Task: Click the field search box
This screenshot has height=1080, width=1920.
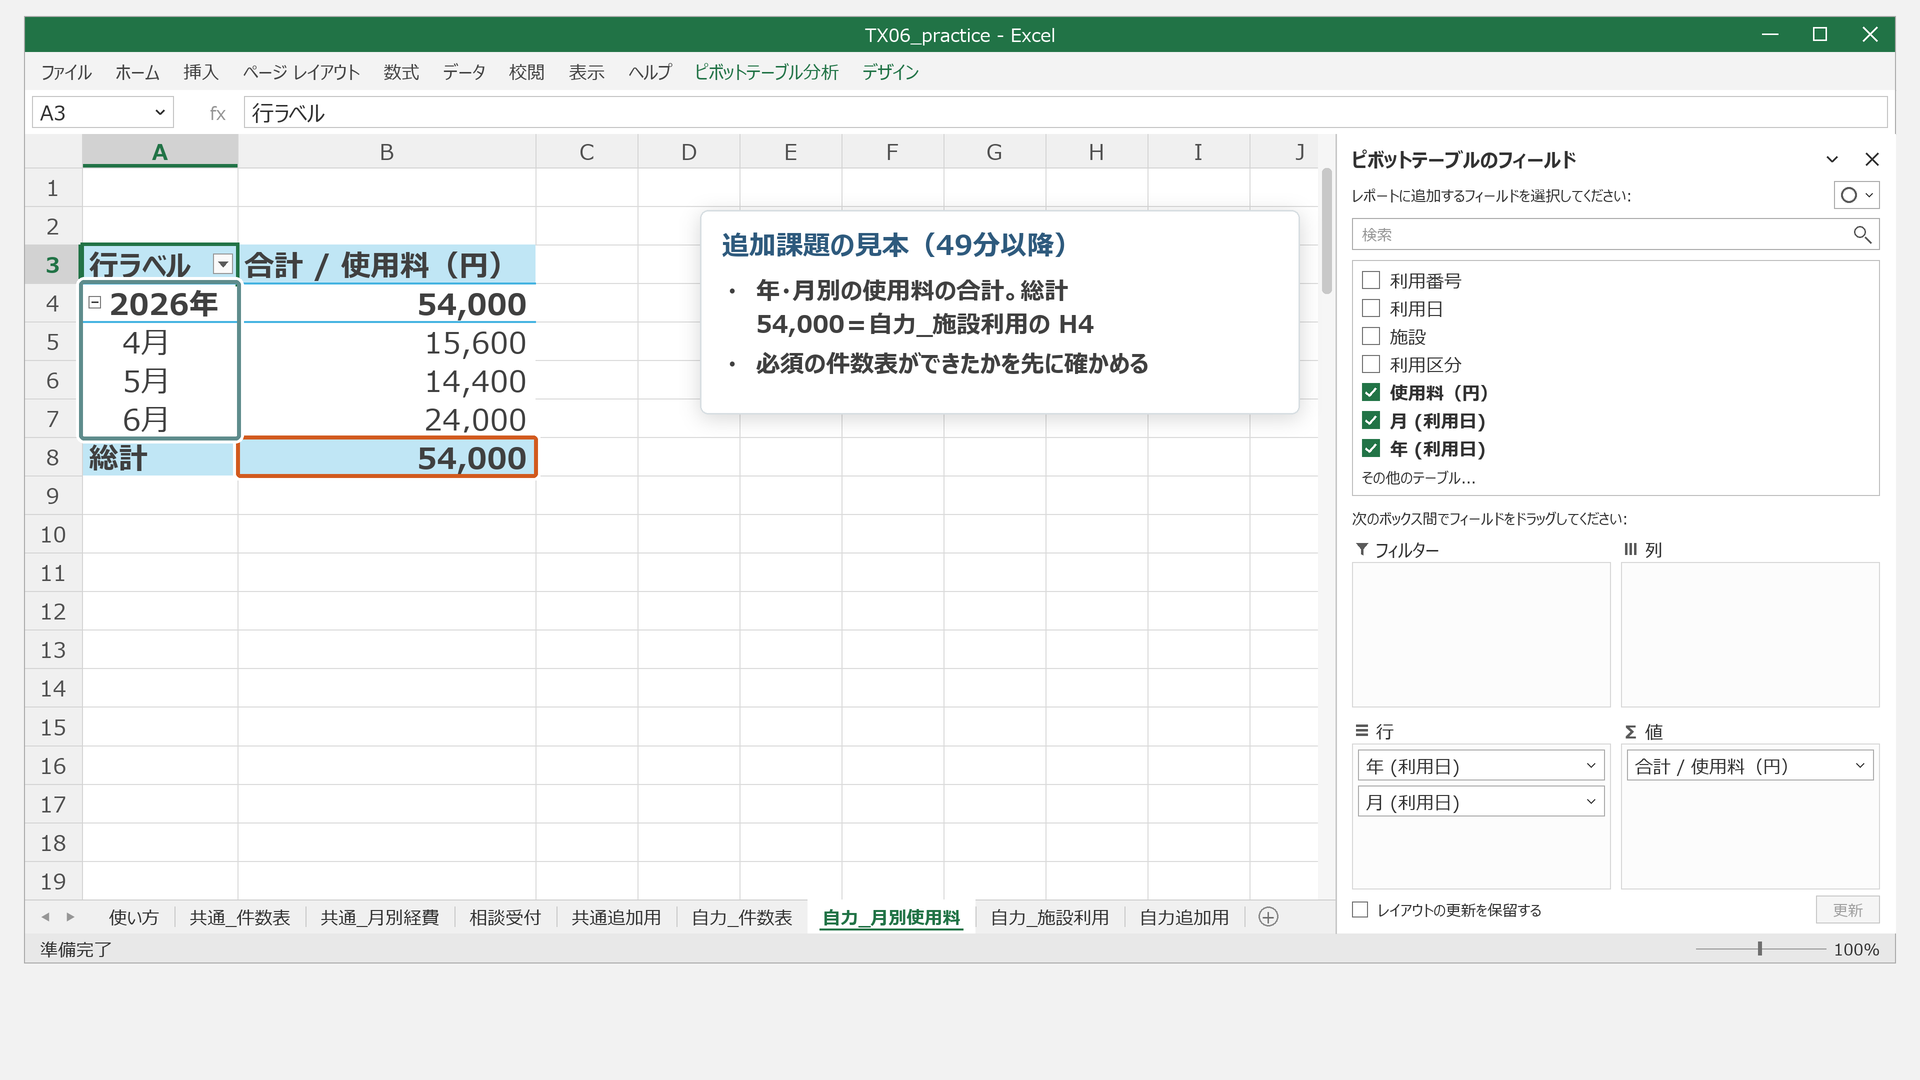Action: coord(1615,235)
